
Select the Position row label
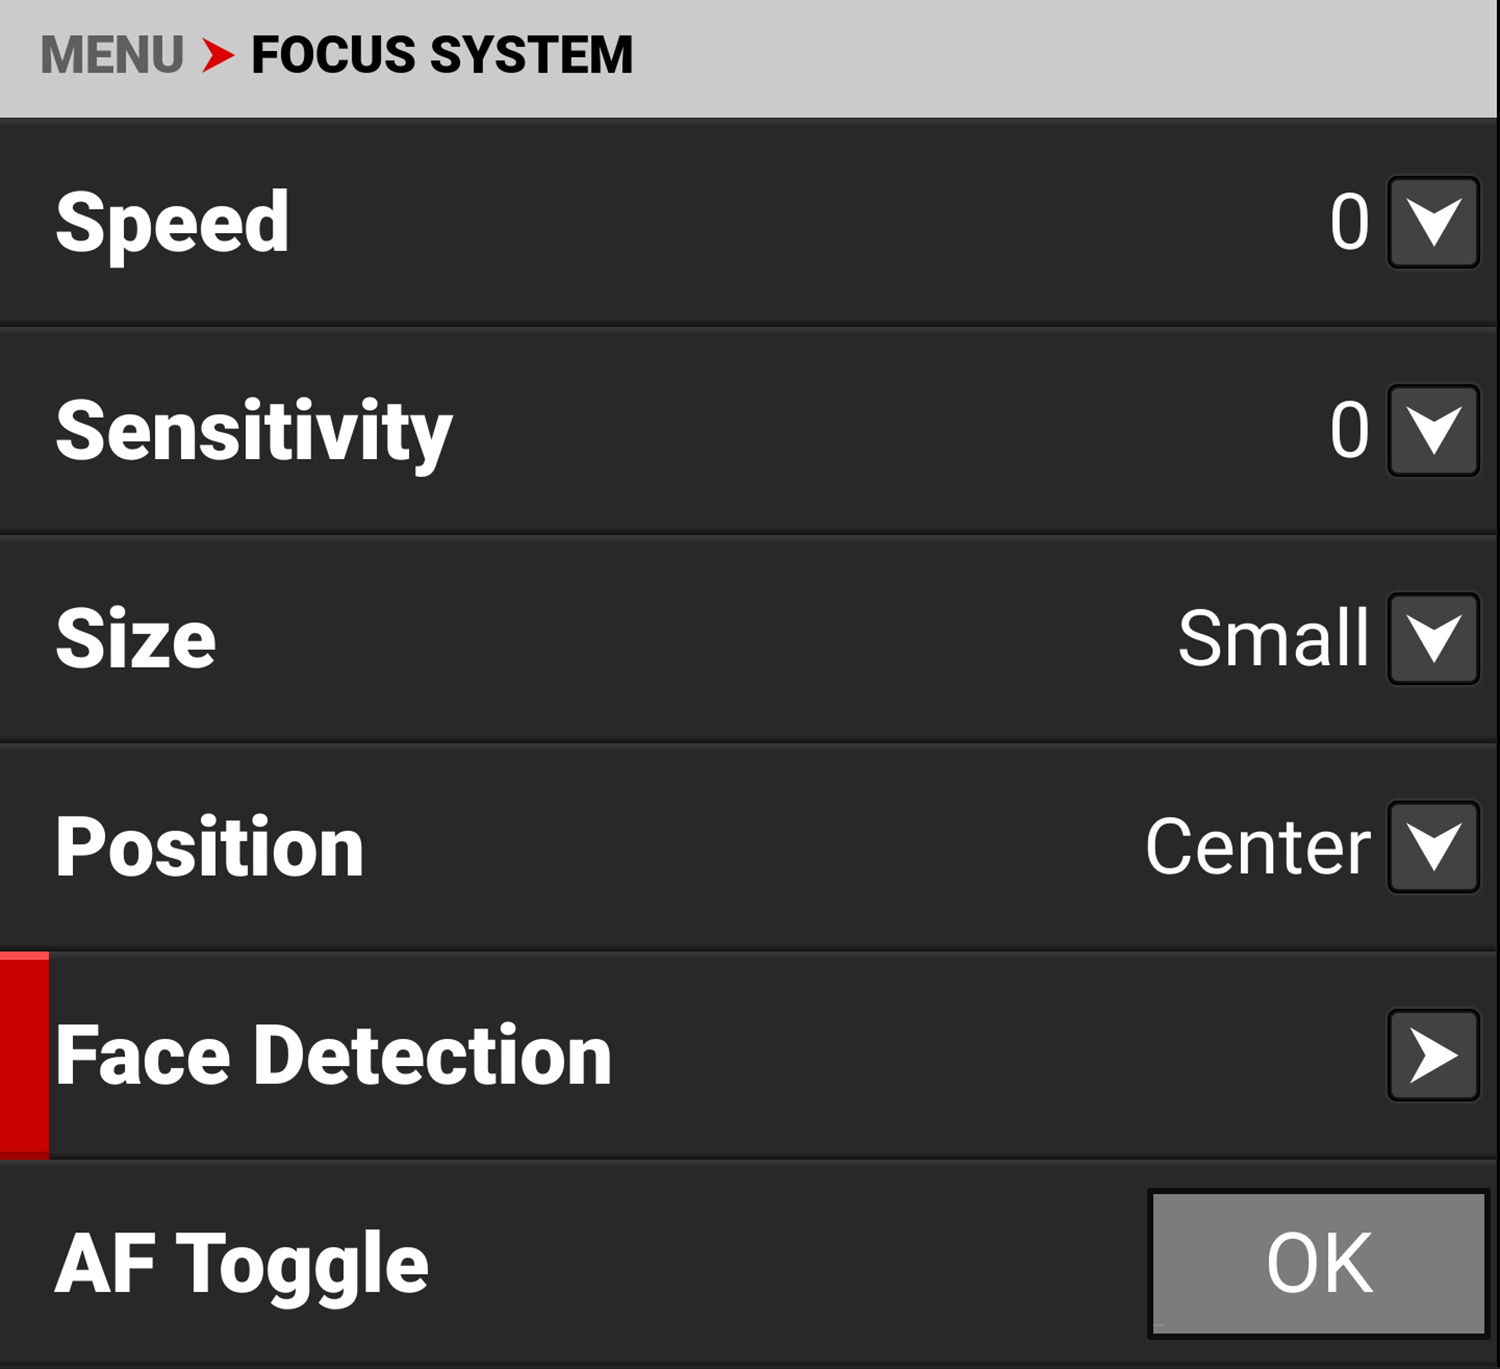[x=209, y=847]
